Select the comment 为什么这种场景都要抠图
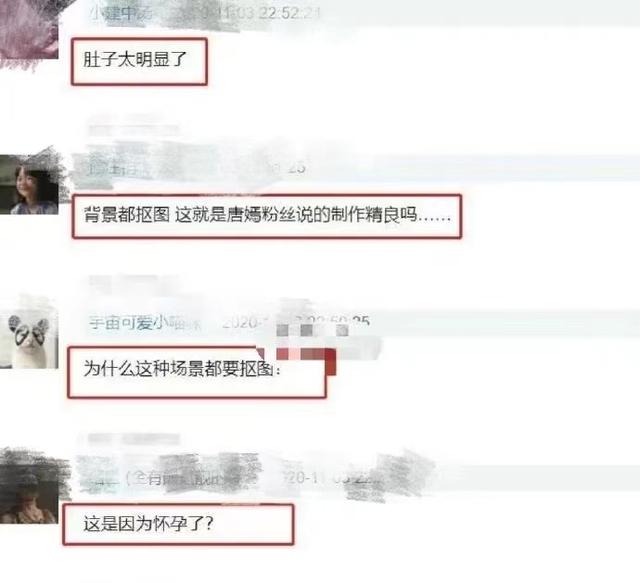Viewport: 640px width, 583px height. coord(197,372)
